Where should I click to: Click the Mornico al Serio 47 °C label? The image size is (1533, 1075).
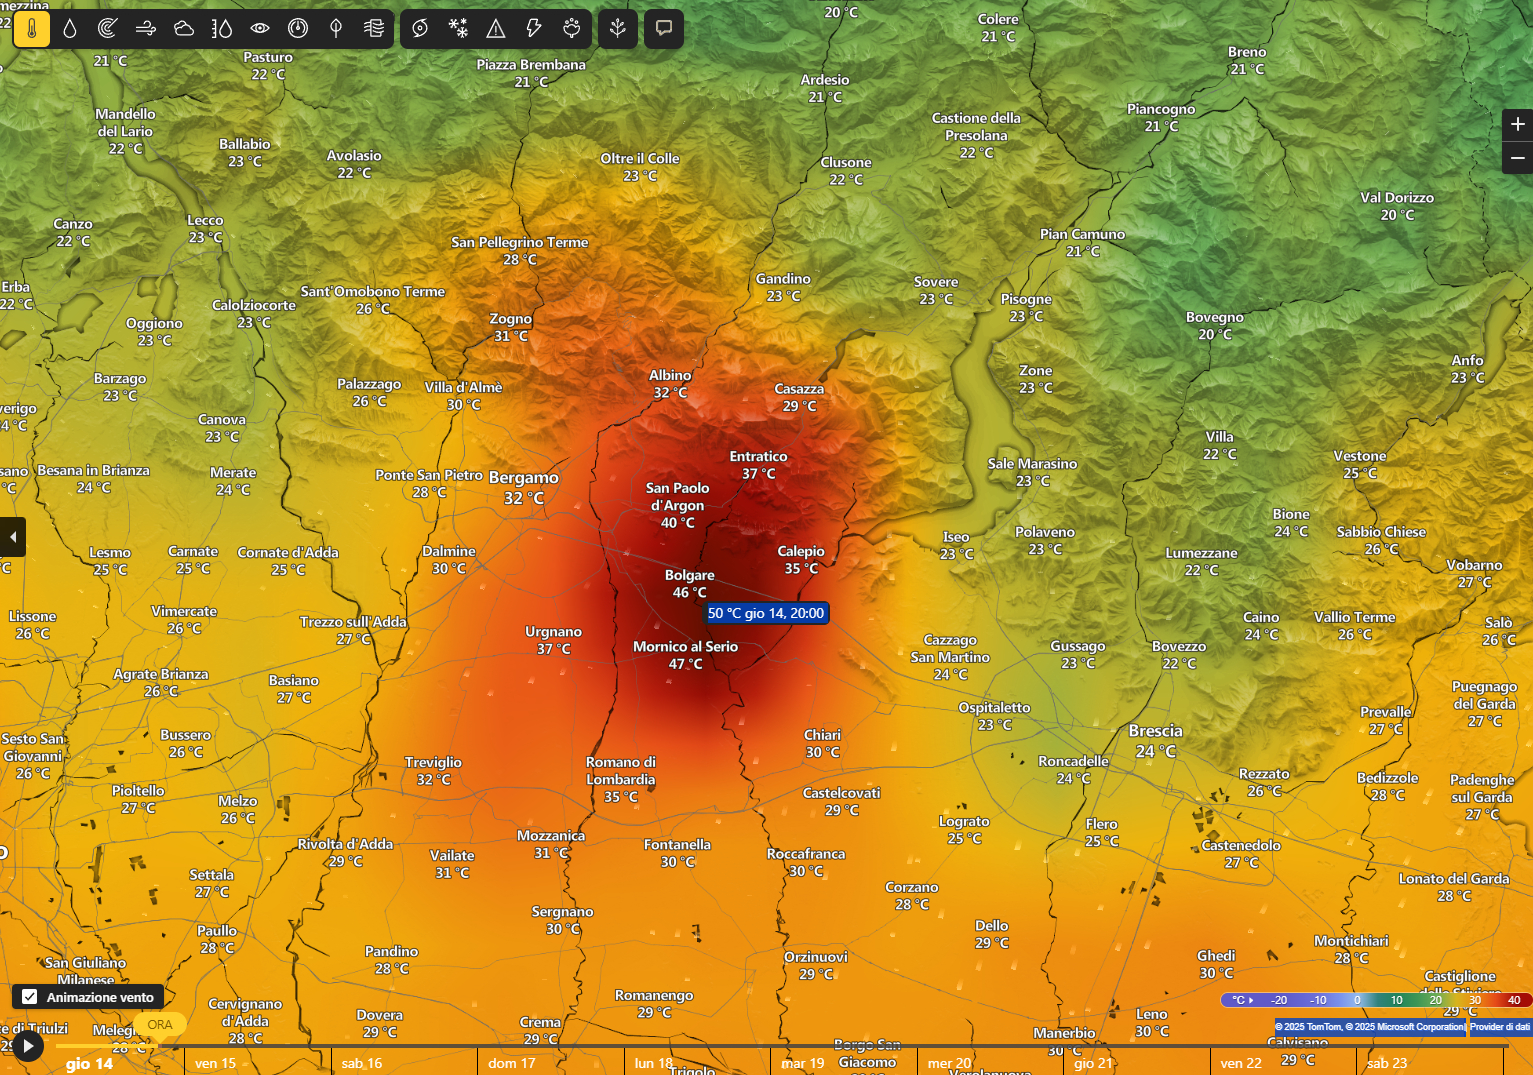click(686, 655)
